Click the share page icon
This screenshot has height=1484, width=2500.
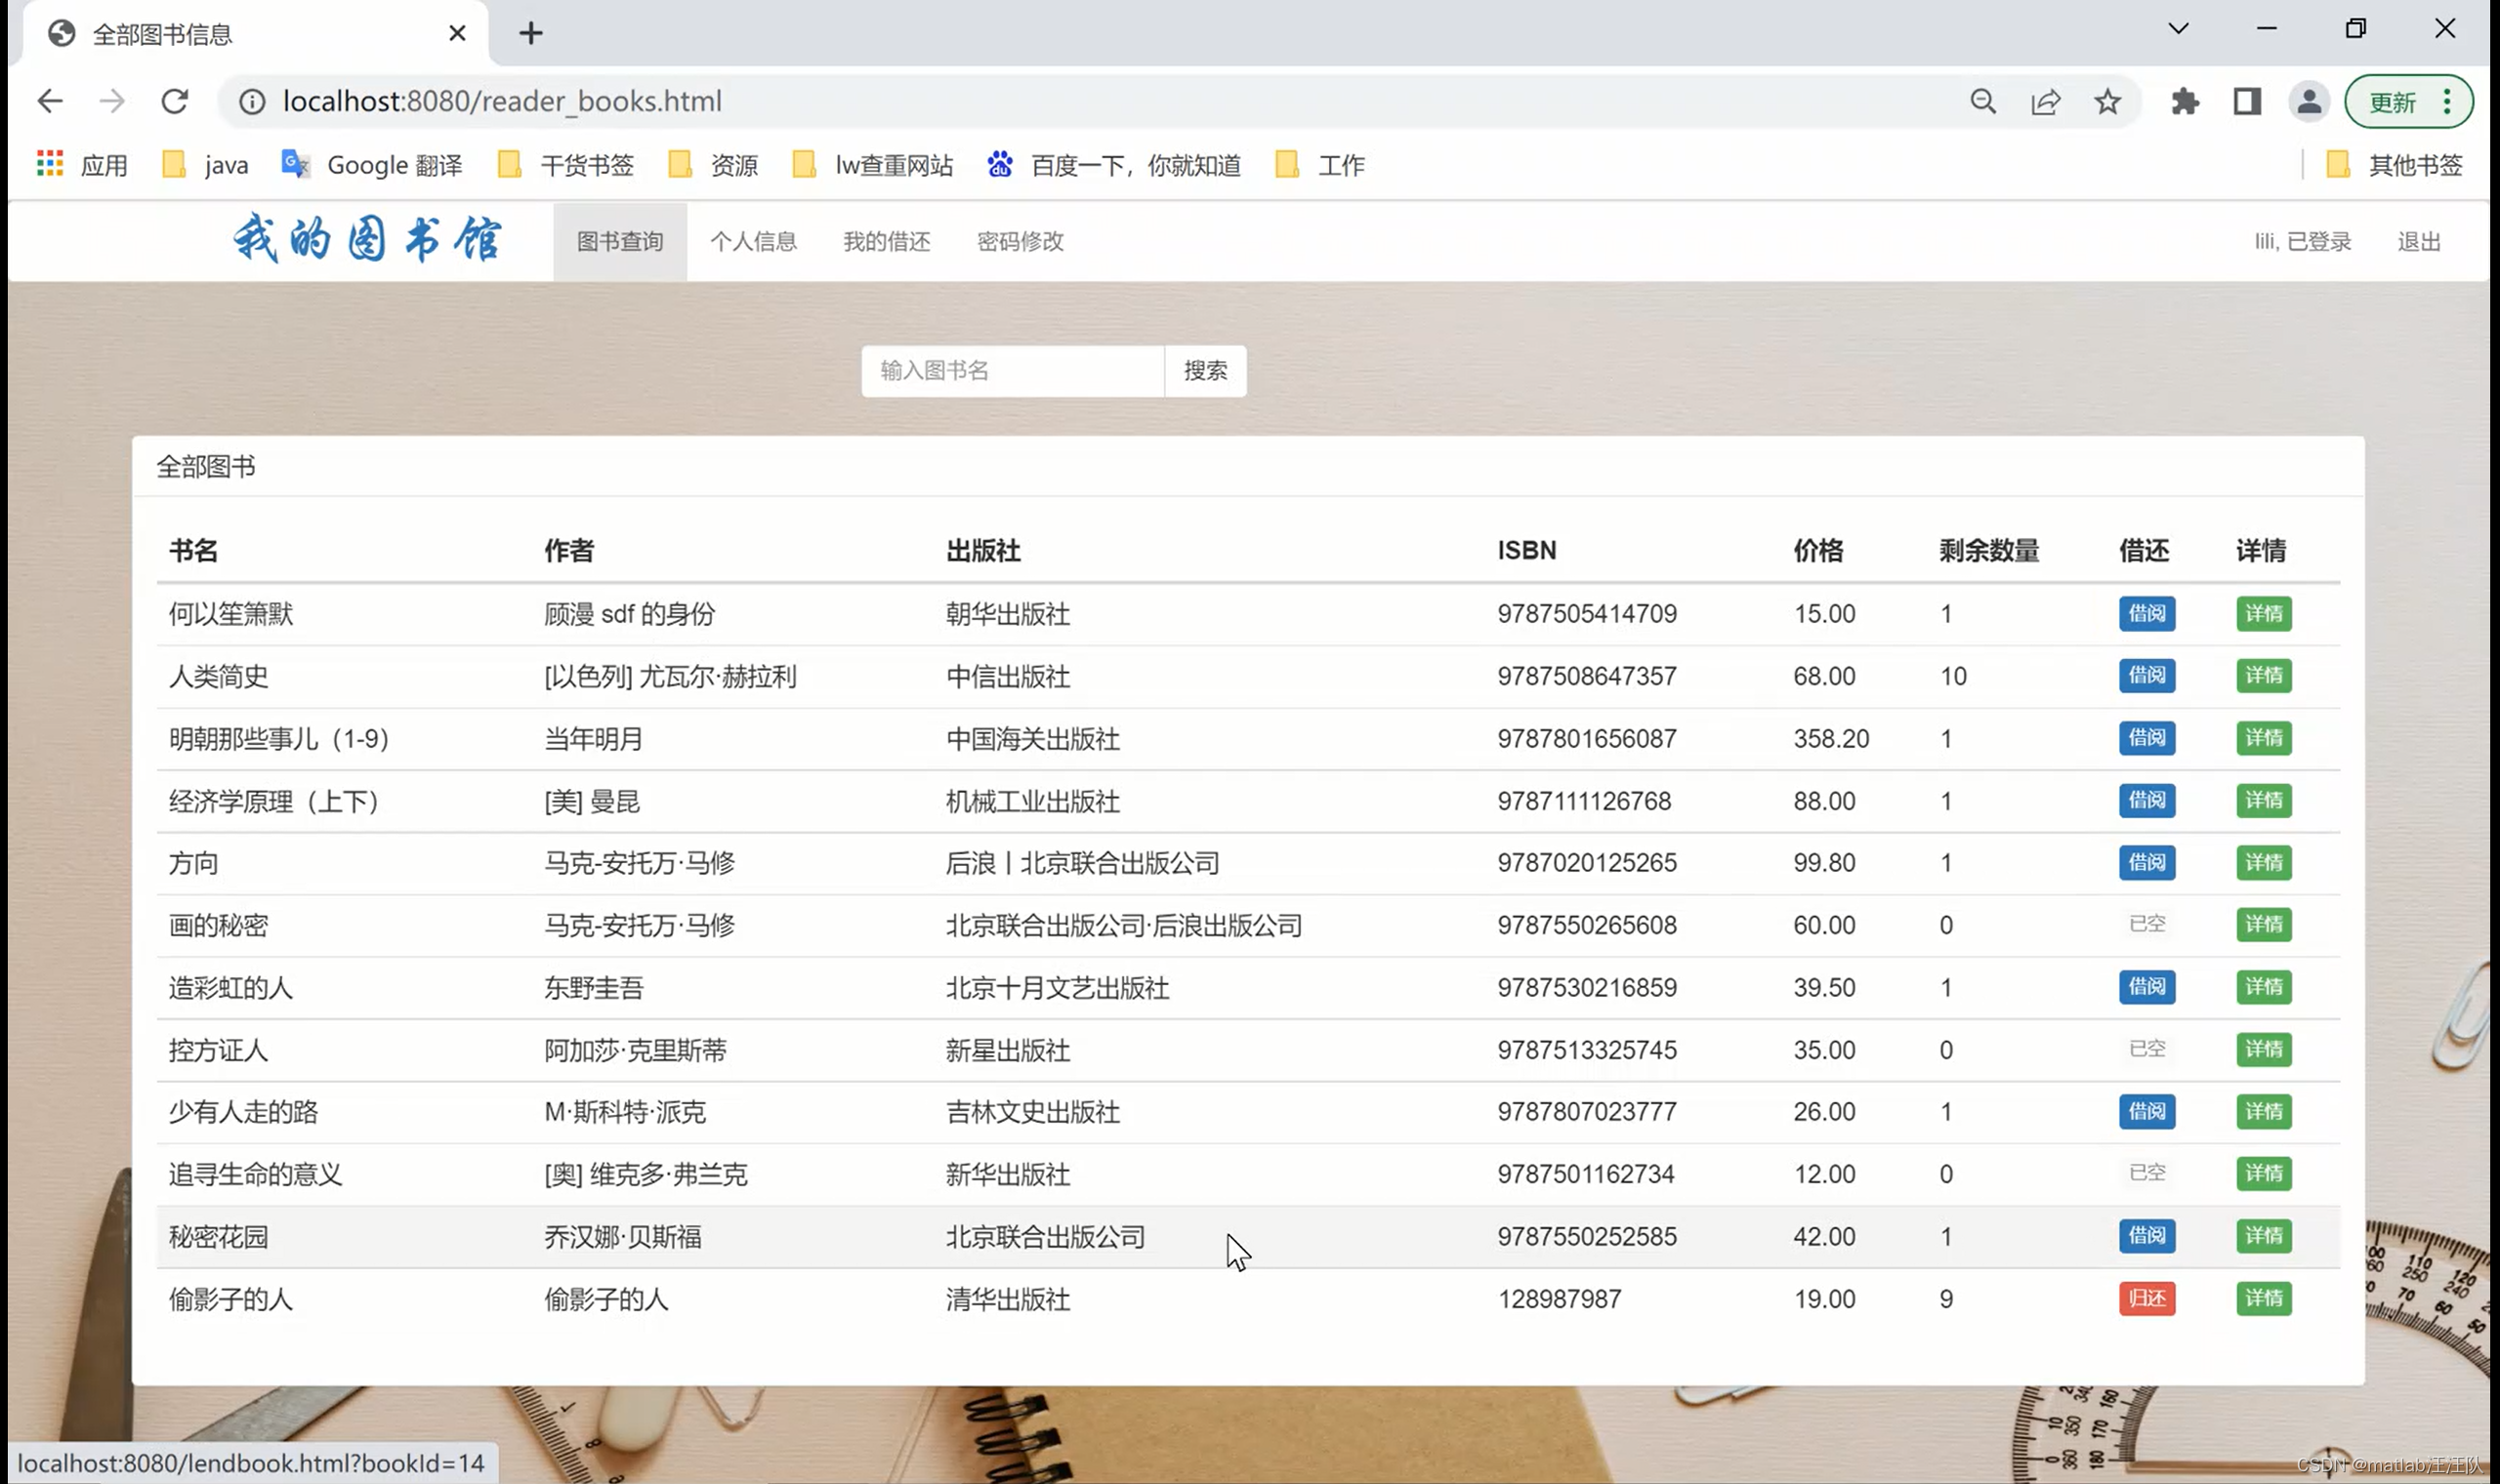pyautogui.click(x=2045, y=101)
